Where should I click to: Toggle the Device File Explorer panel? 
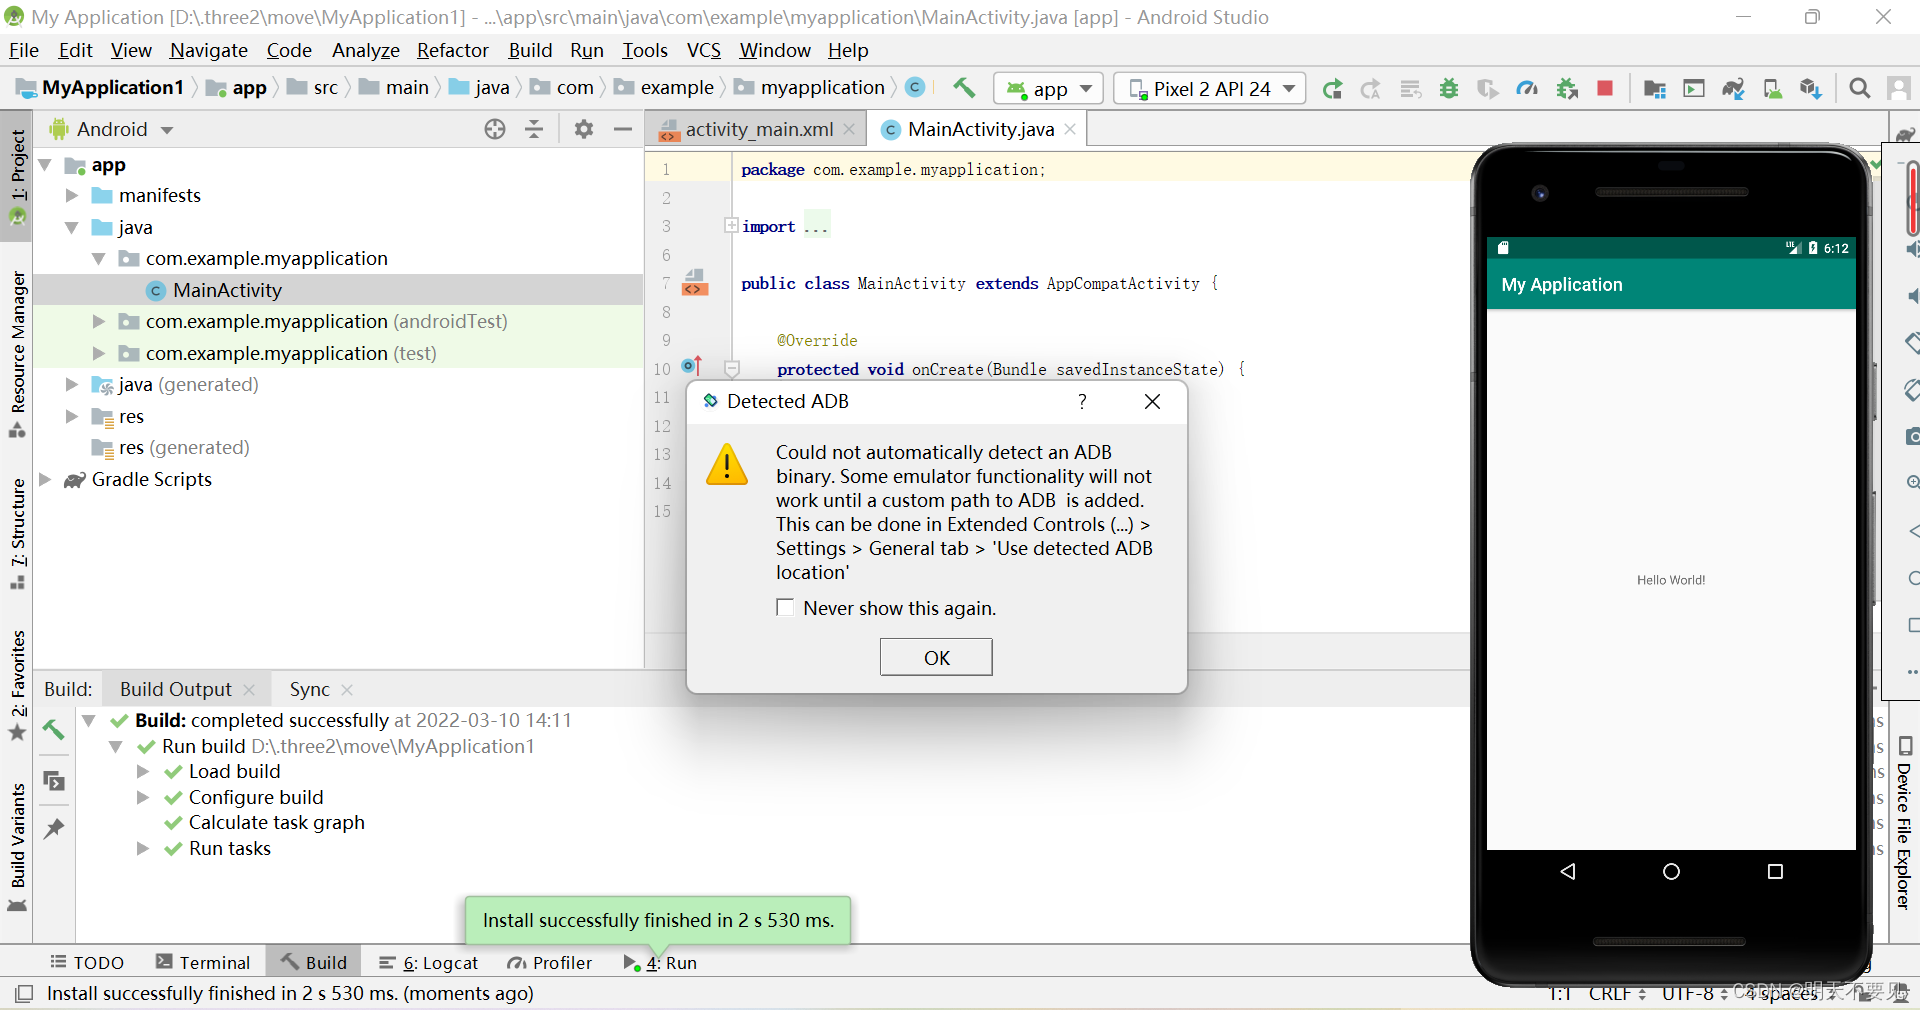pos(1904,824)
